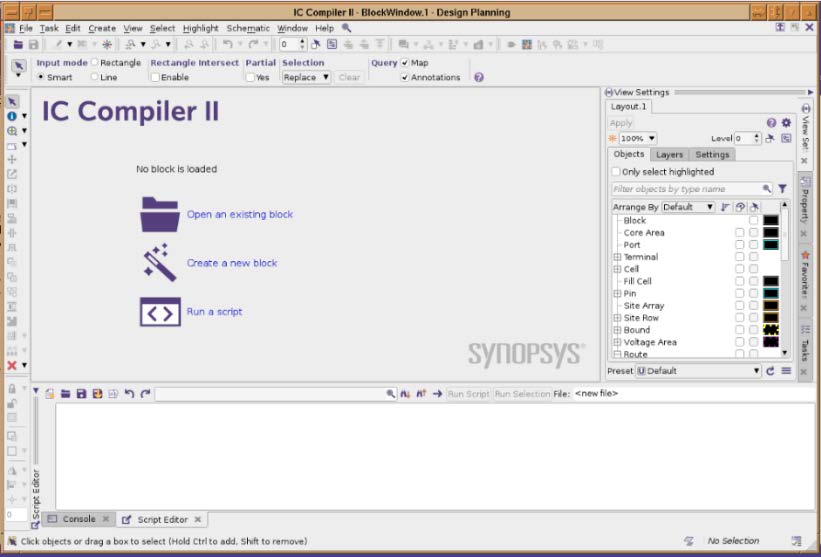Open the Arrange By Default dropdown
The width and height of the screenshot is (821, 557).
click(688, 207)
